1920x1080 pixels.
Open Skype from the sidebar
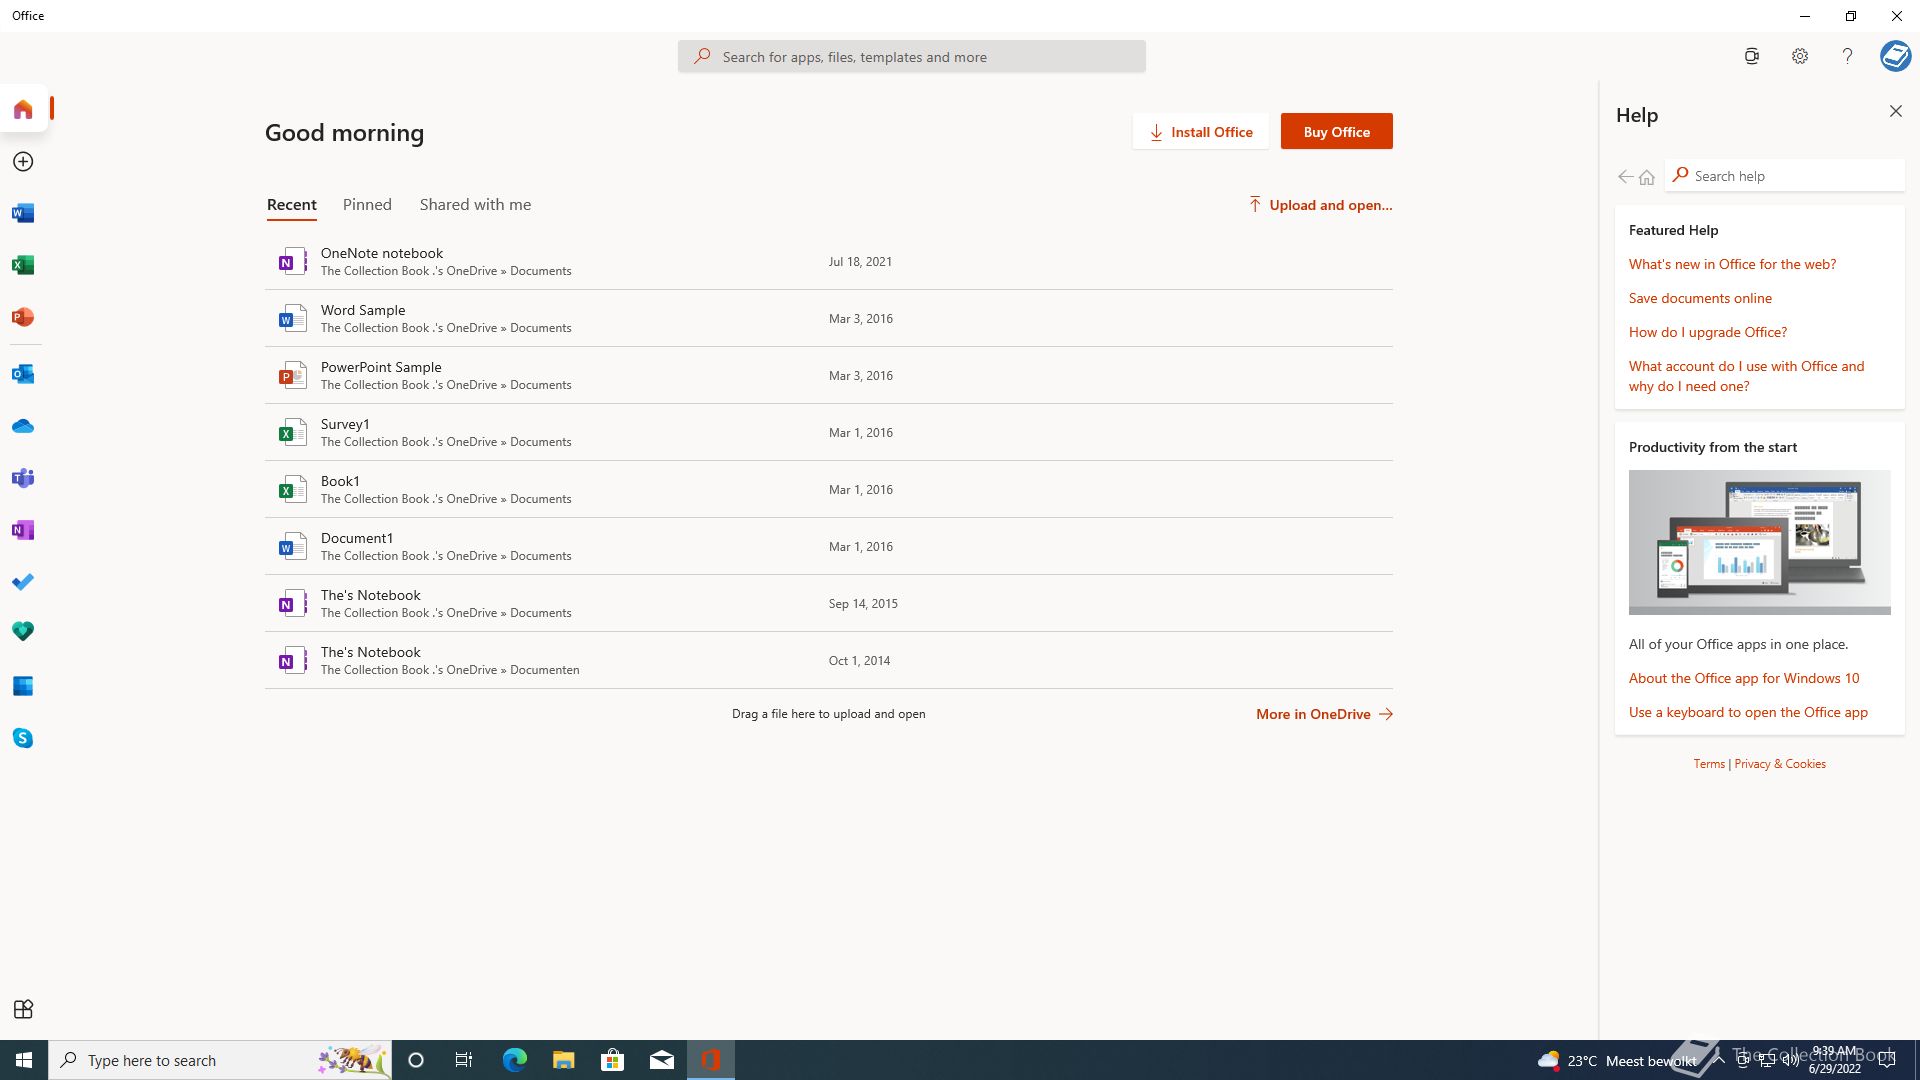point(23,738)
